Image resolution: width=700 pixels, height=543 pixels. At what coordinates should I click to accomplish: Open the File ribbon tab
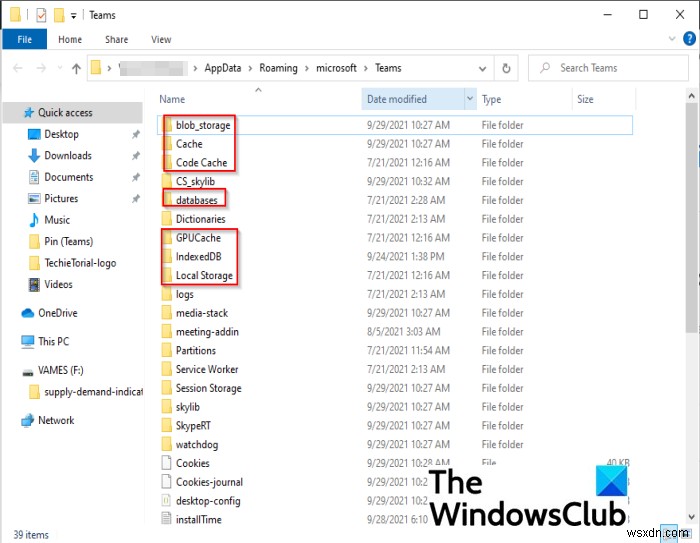(x=25, y=39)
